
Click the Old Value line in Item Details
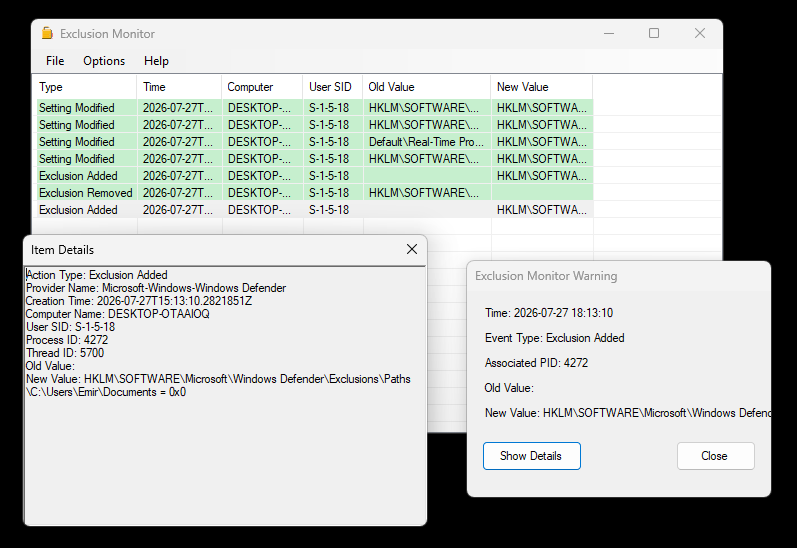50,366
